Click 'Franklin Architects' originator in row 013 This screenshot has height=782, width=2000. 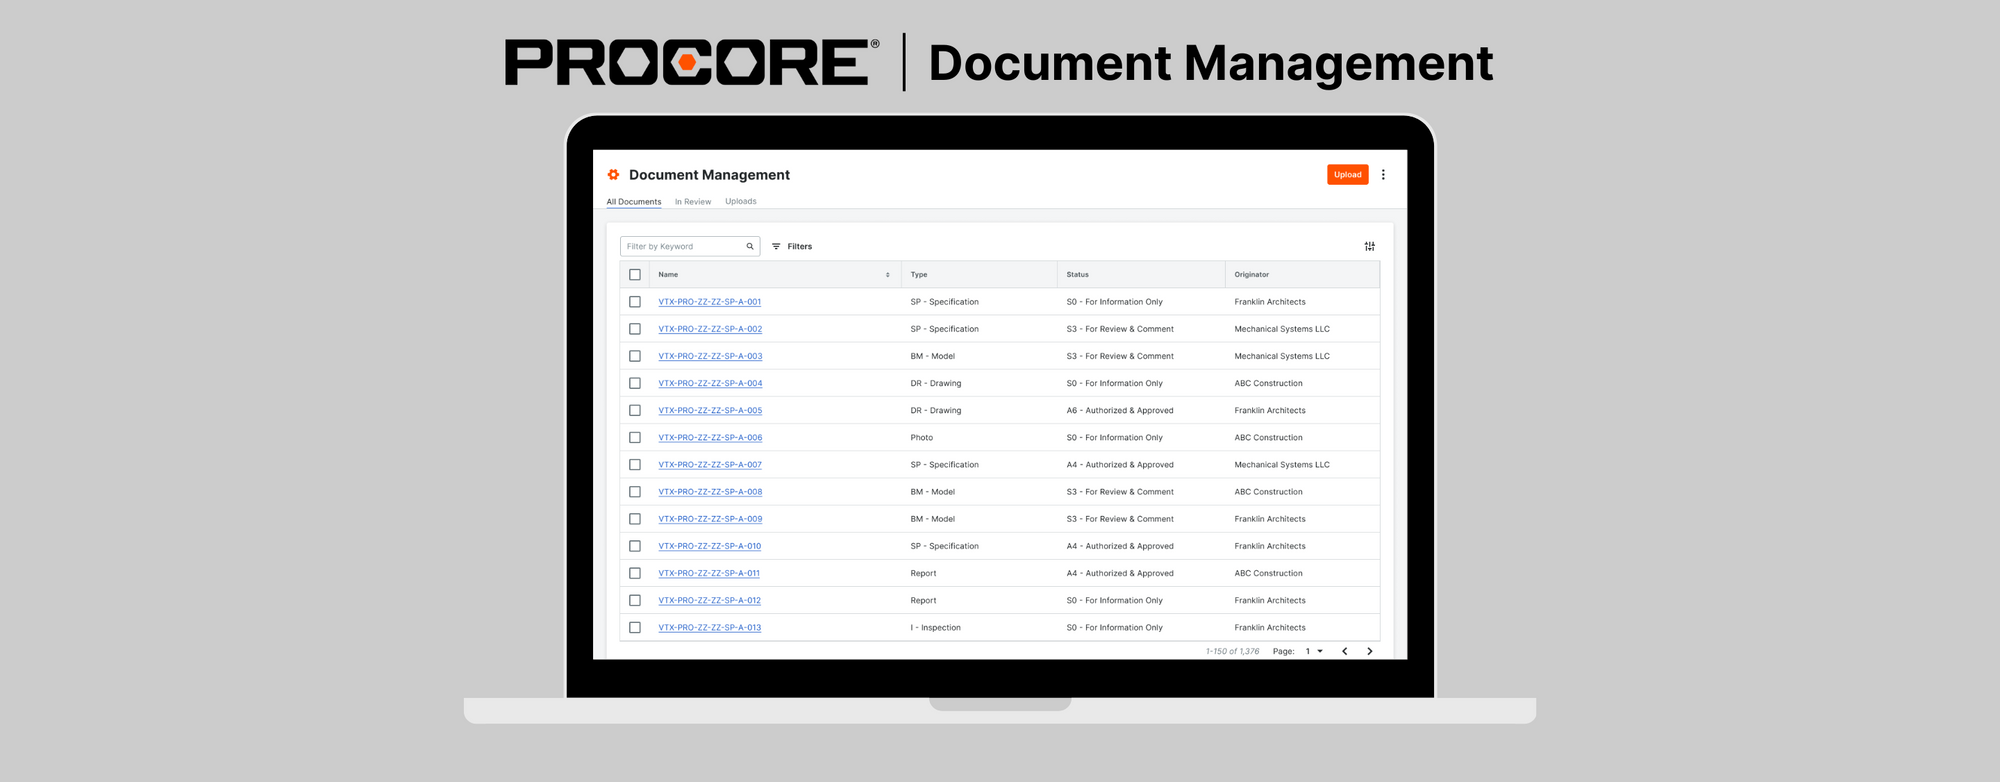tap(1270, 627)
